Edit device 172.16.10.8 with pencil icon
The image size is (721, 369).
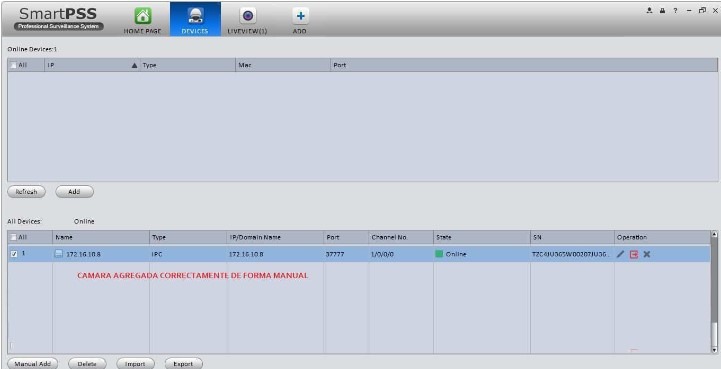[620, 254]
